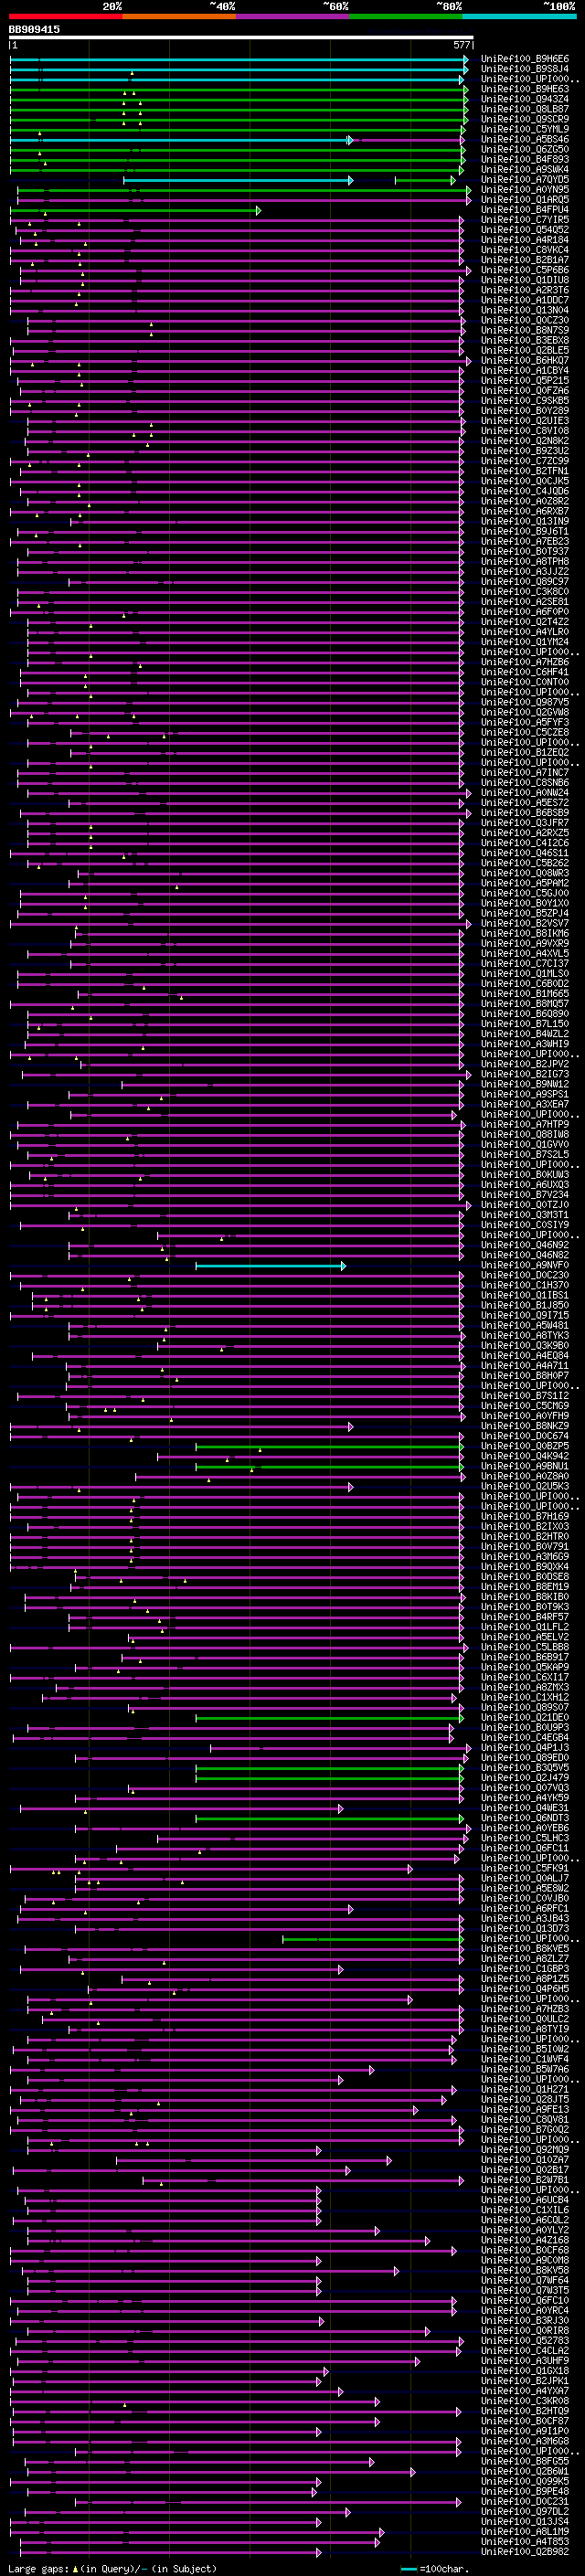Viewport: 585px width, 2576px height.
Task: Select the UniRef100_Q6FC10 label
Action: coord(525,2300)
